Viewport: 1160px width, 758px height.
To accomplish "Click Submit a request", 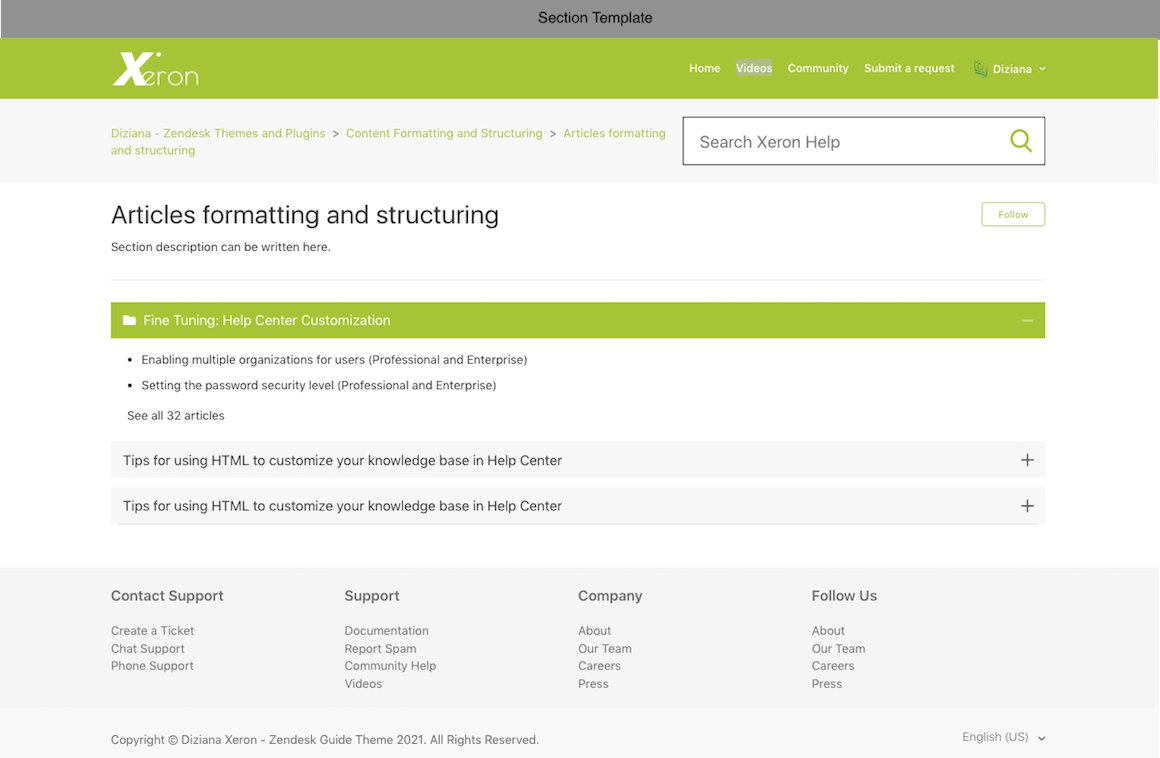I will pyautogui.click(x=909, y=68).
